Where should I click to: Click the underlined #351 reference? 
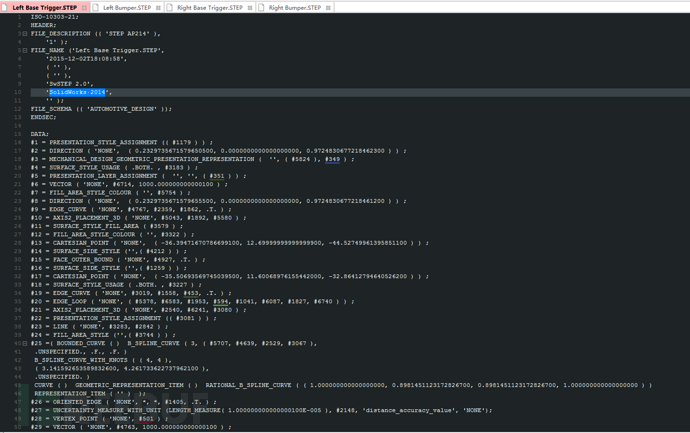(x=217, y=176)
